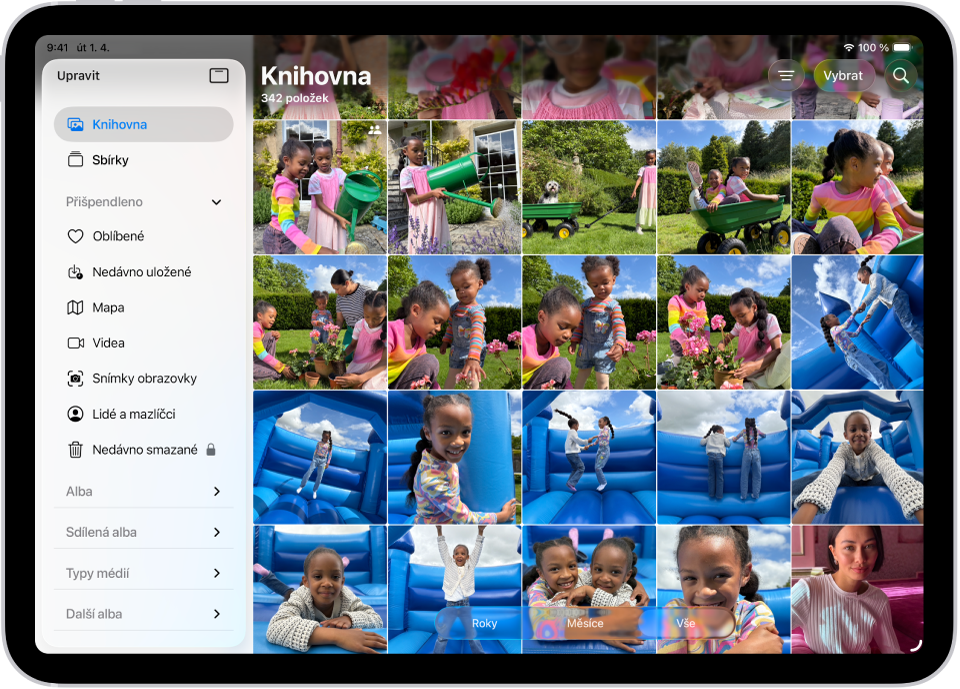The image size is (960, 689).
Task: Open the search magnifier icon
Action: click(x=901, y=75)
